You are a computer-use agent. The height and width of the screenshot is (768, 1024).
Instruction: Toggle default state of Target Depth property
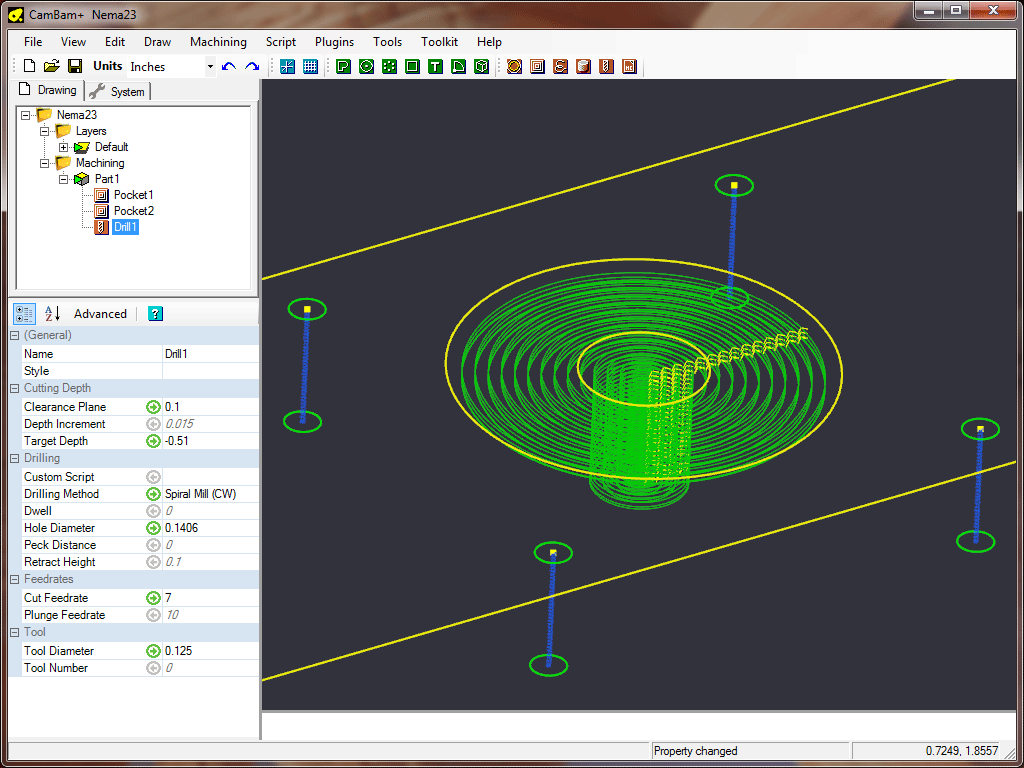coord(153,441)
